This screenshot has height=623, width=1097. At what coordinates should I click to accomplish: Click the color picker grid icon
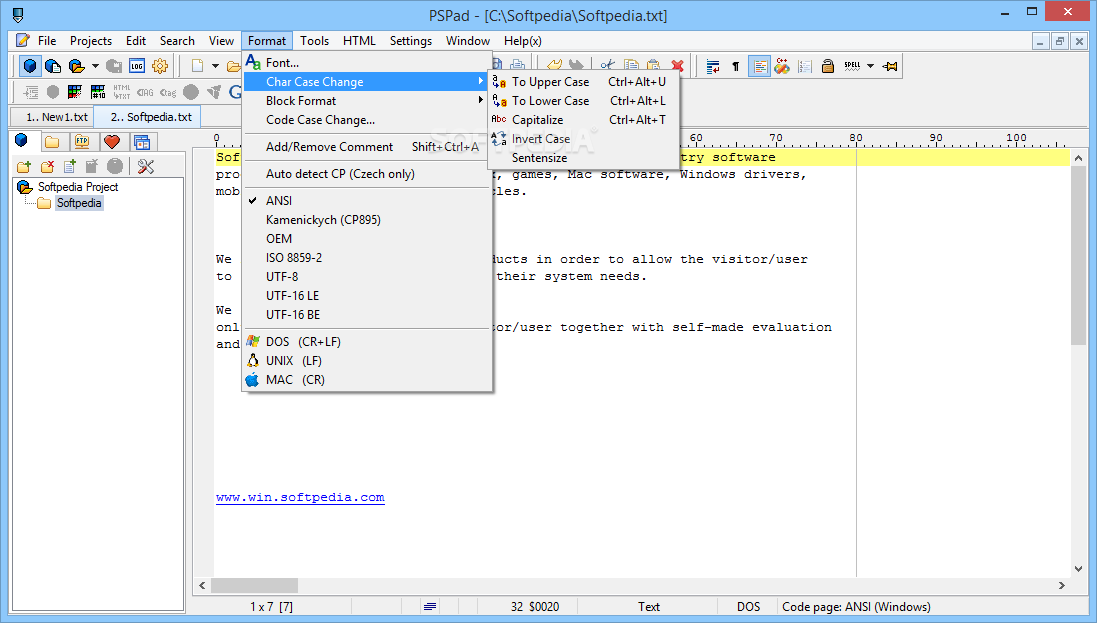coord(75,92)
